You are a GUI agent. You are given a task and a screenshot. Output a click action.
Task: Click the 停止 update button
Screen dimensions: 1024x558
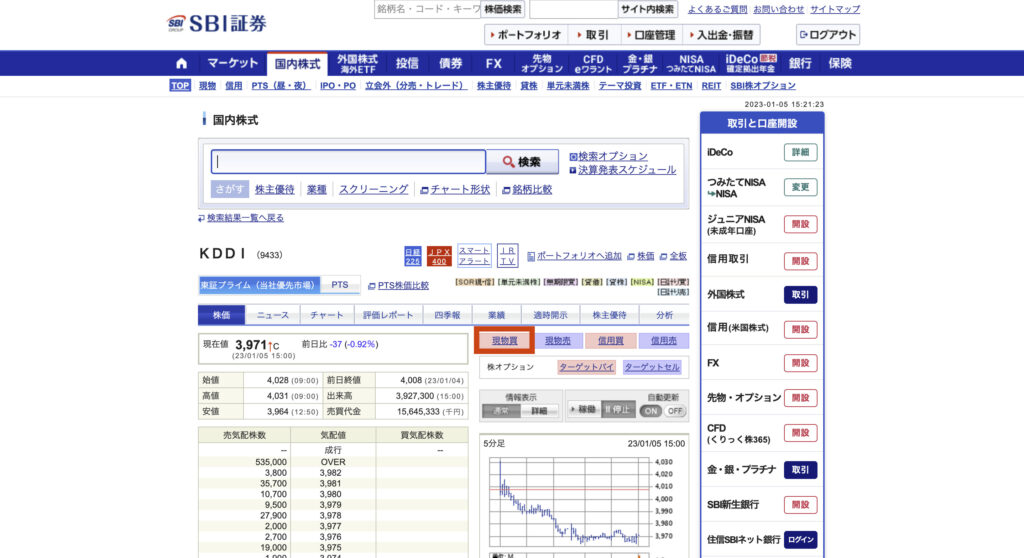pyautogui.click(x=618, y=410)
